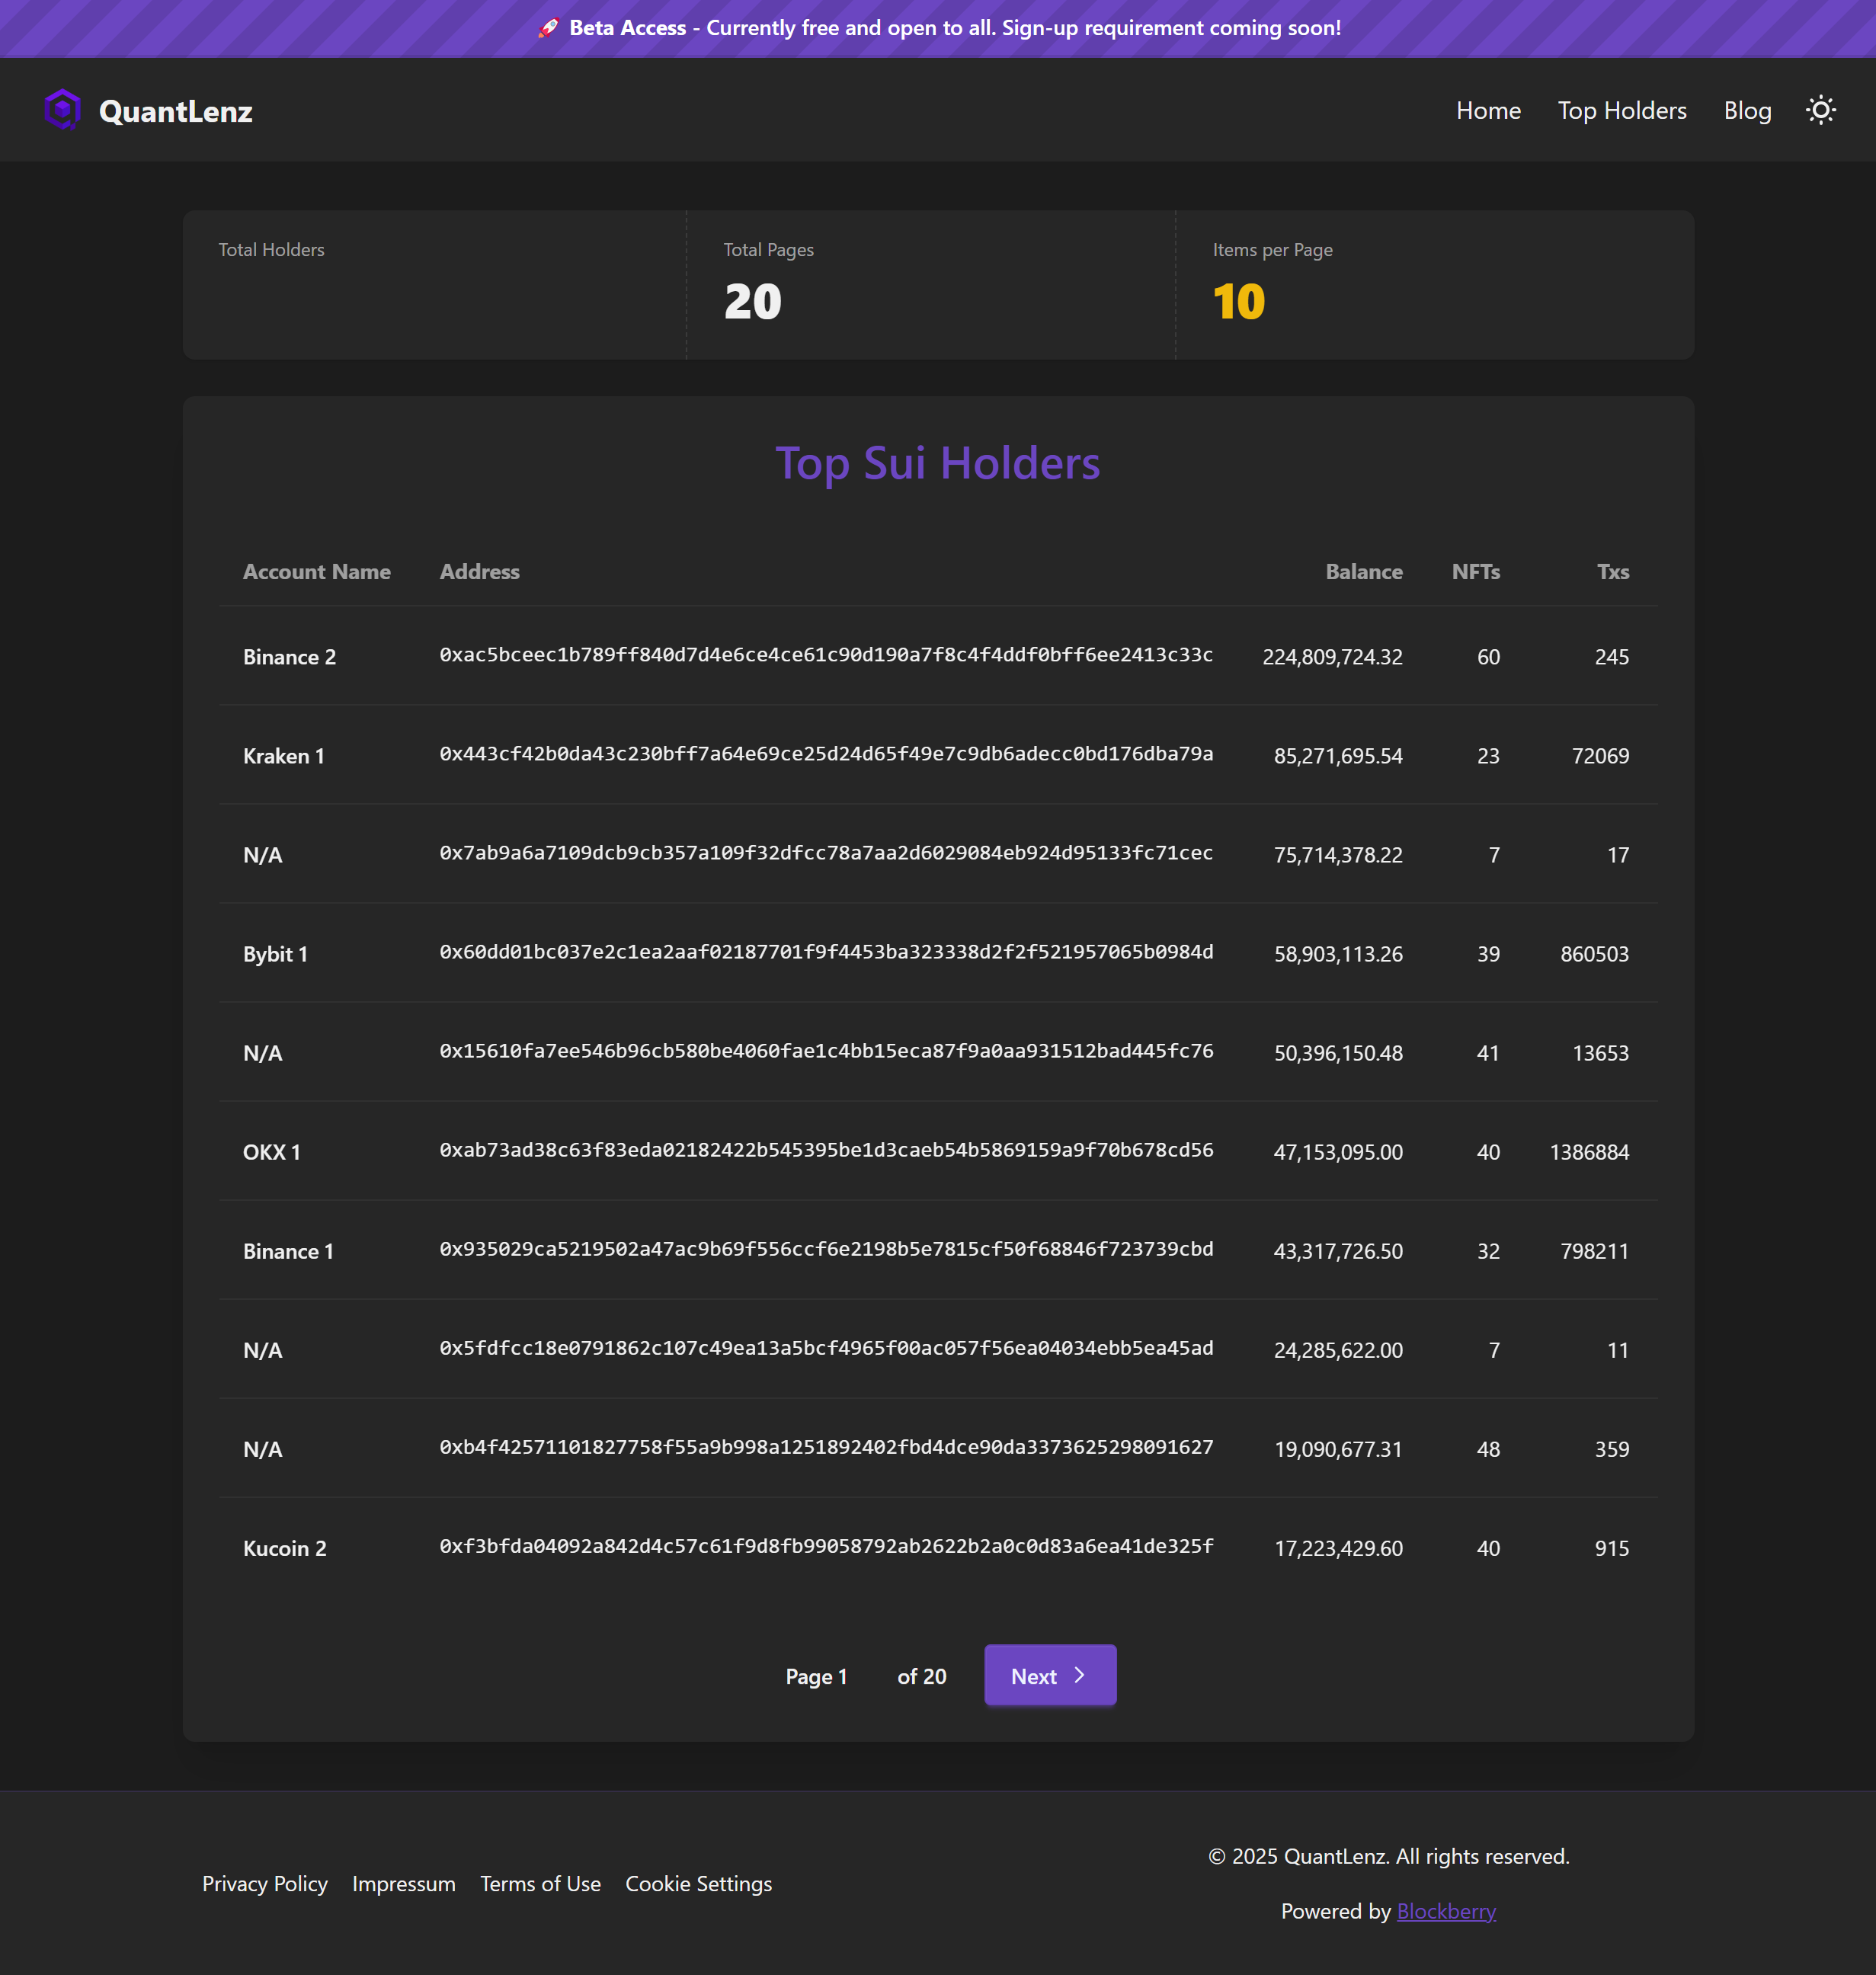Click the address starting with 0x60dd01bc
This screenshot has height=1975, width=1876.
click(x=826, y=952)
